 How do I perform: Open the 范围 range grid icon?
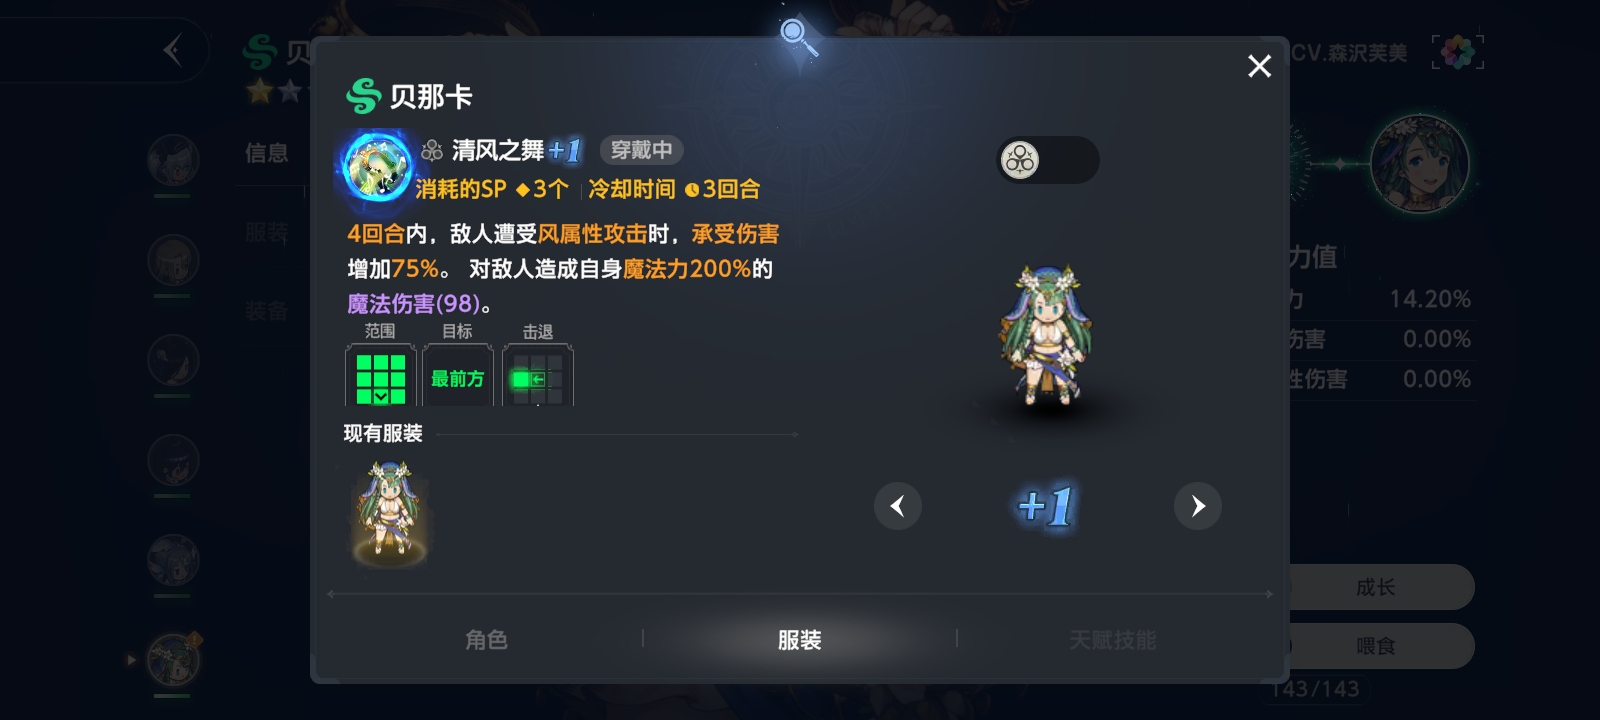380,376
